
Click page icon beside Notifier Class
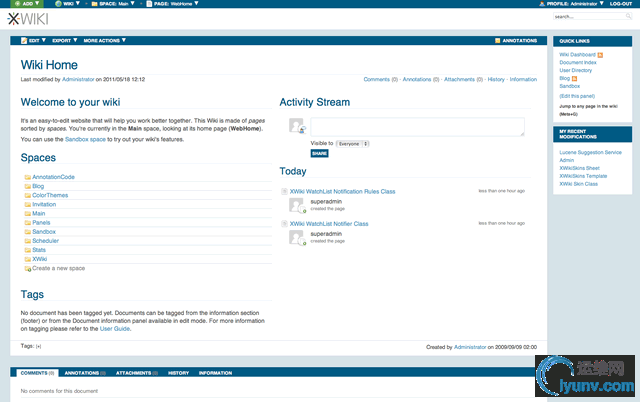pos(284,224)
